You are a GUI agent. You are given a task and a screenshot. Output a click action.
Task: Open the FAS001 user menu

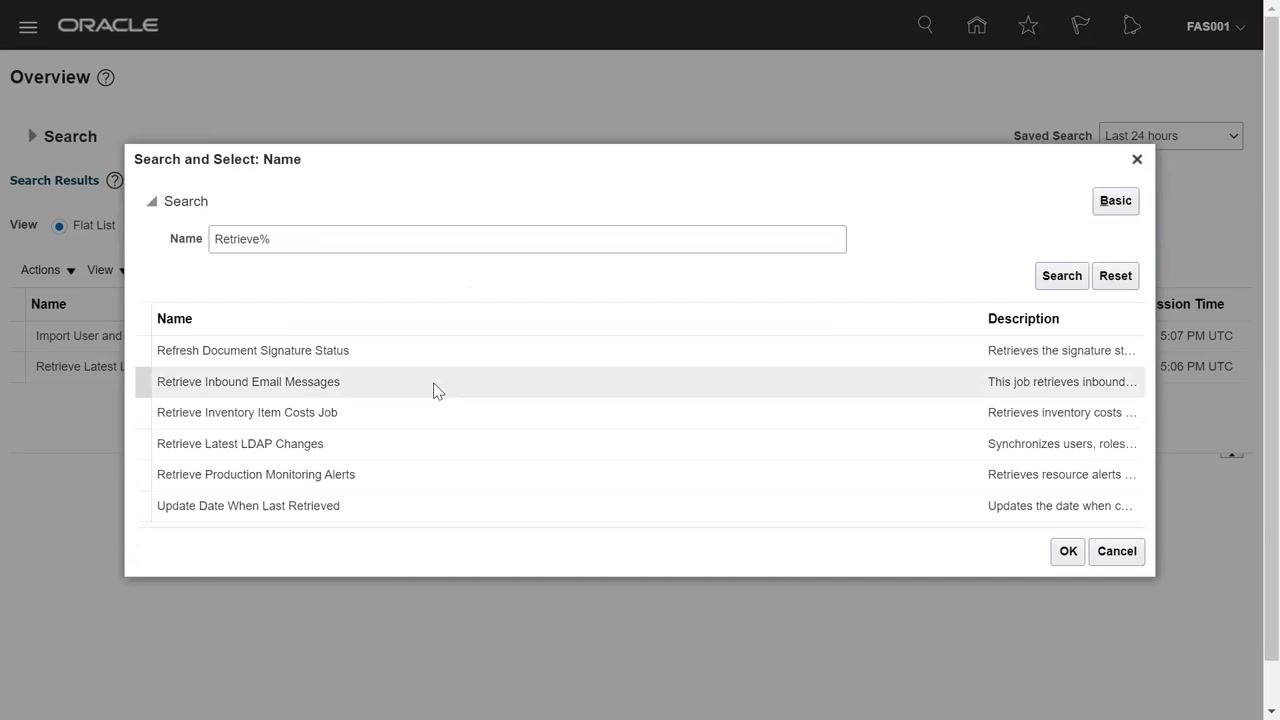1216,27
